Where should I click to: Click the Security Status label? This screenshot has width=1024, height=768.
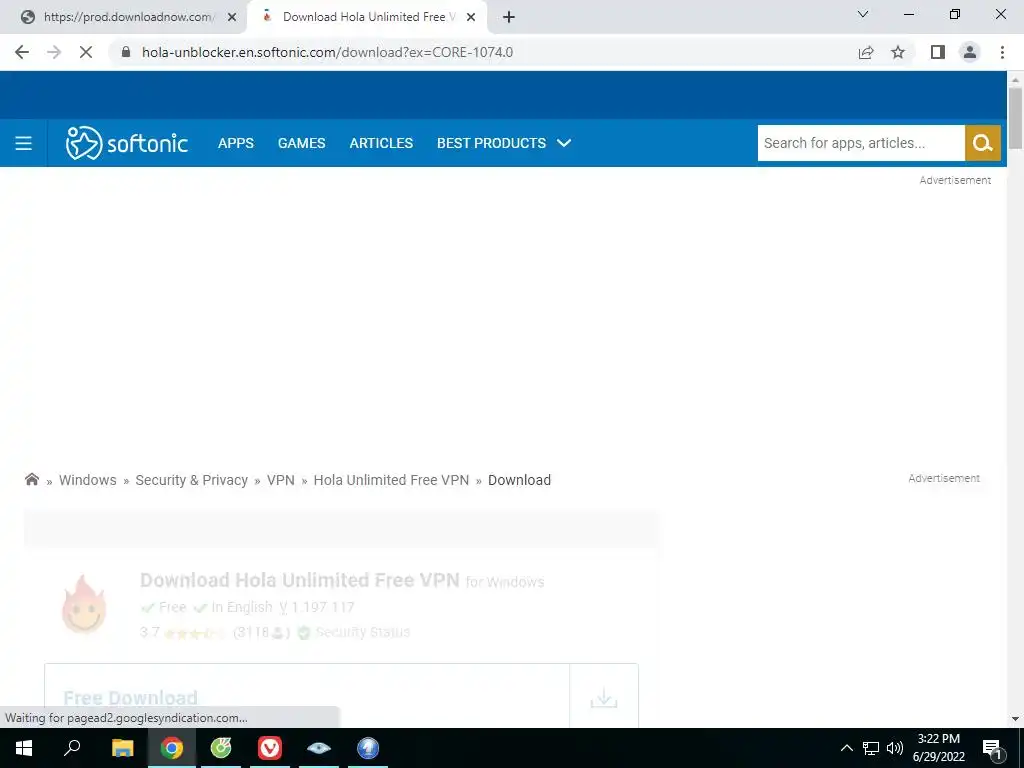point(362,632)
